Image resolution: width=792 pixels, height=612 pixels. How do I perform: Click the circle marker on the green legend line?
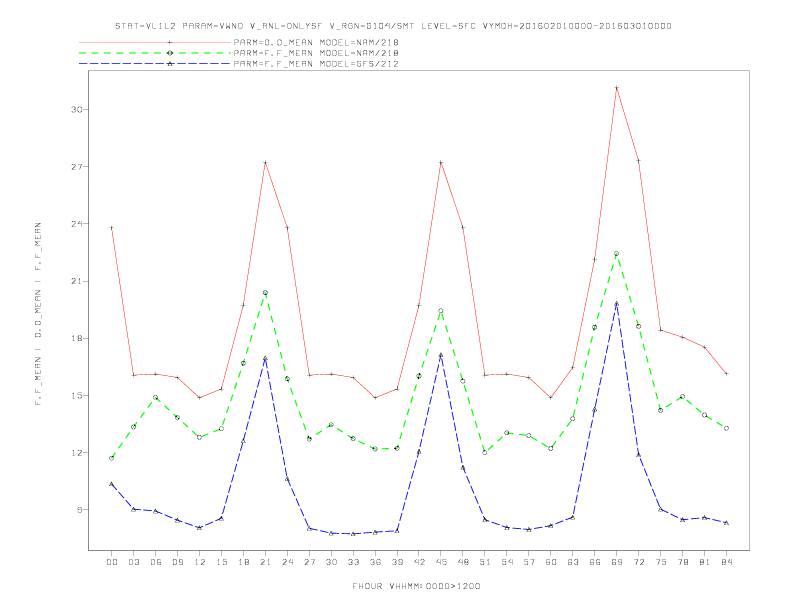pos(170,53)
